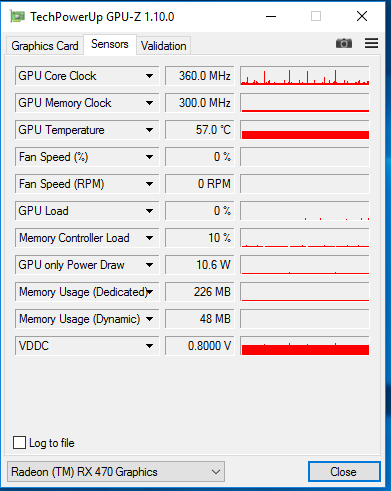Open the Fan Speed (%) dropdown arrow
391x491 pixels.
[x=149, y=157]
